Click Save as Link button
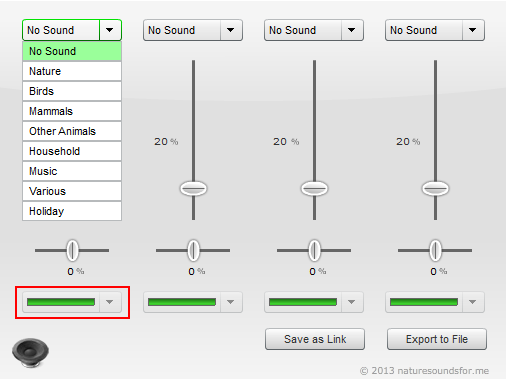This screenshot has width=506, height=379. tap(315, 339)
